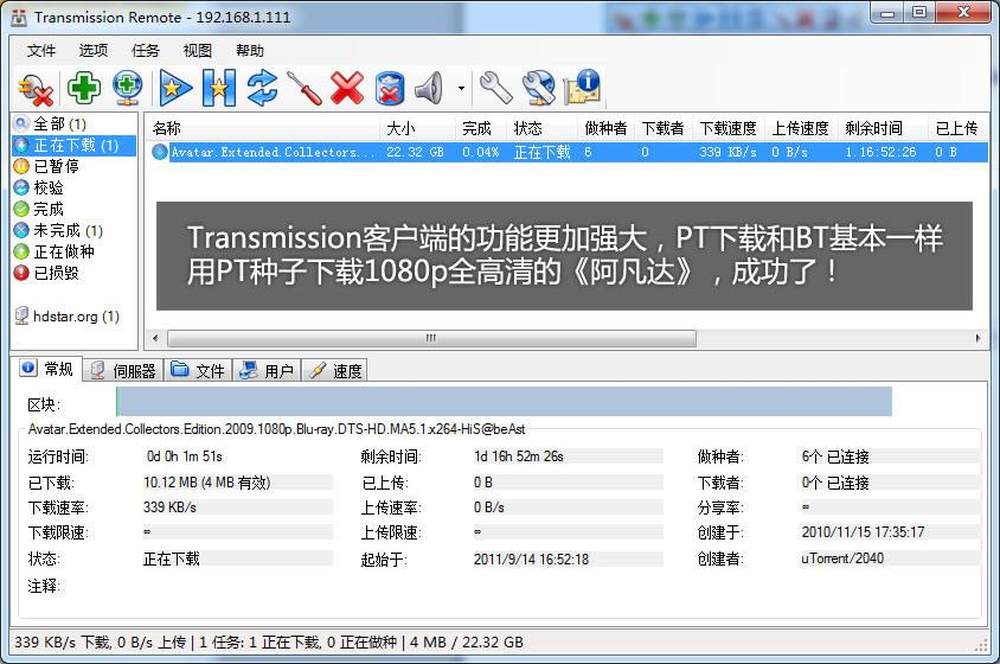
Task: Select the 完成 filter in the sidebar
Action: (x=48, y=209)
